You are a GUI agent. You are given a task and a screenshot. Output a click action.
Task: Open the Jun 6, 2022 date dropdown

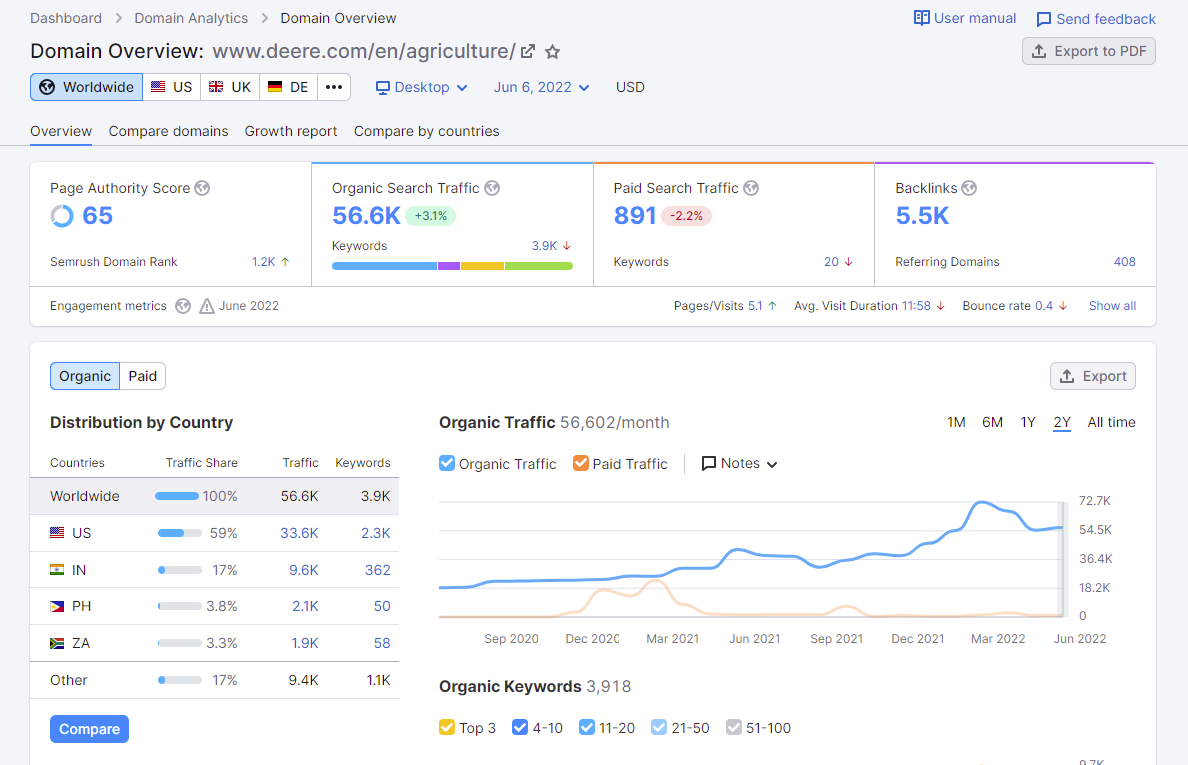tap(541, 88)
